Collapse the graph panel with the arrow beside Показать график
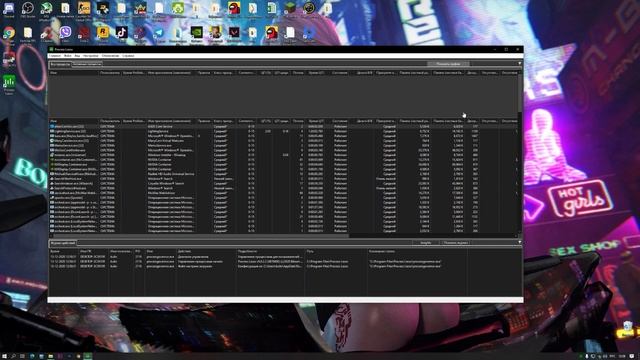The image size is (640, 360). pyautogui.click(x=519, y=64)
